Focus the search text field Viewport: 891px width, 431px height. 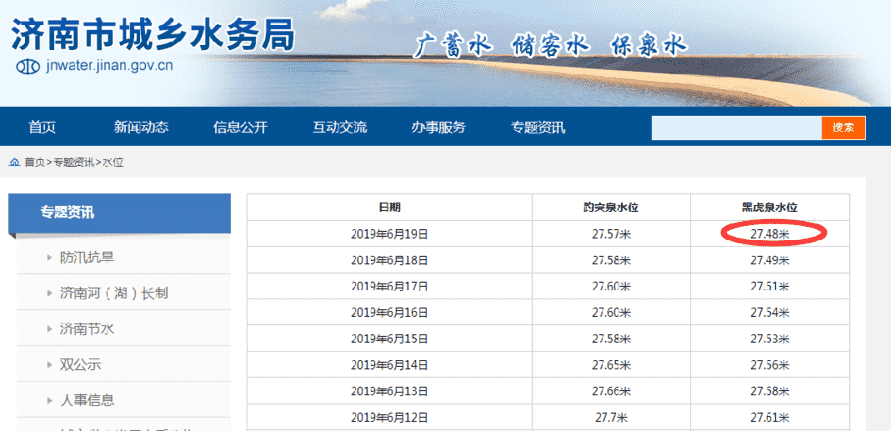click(736, 128)
